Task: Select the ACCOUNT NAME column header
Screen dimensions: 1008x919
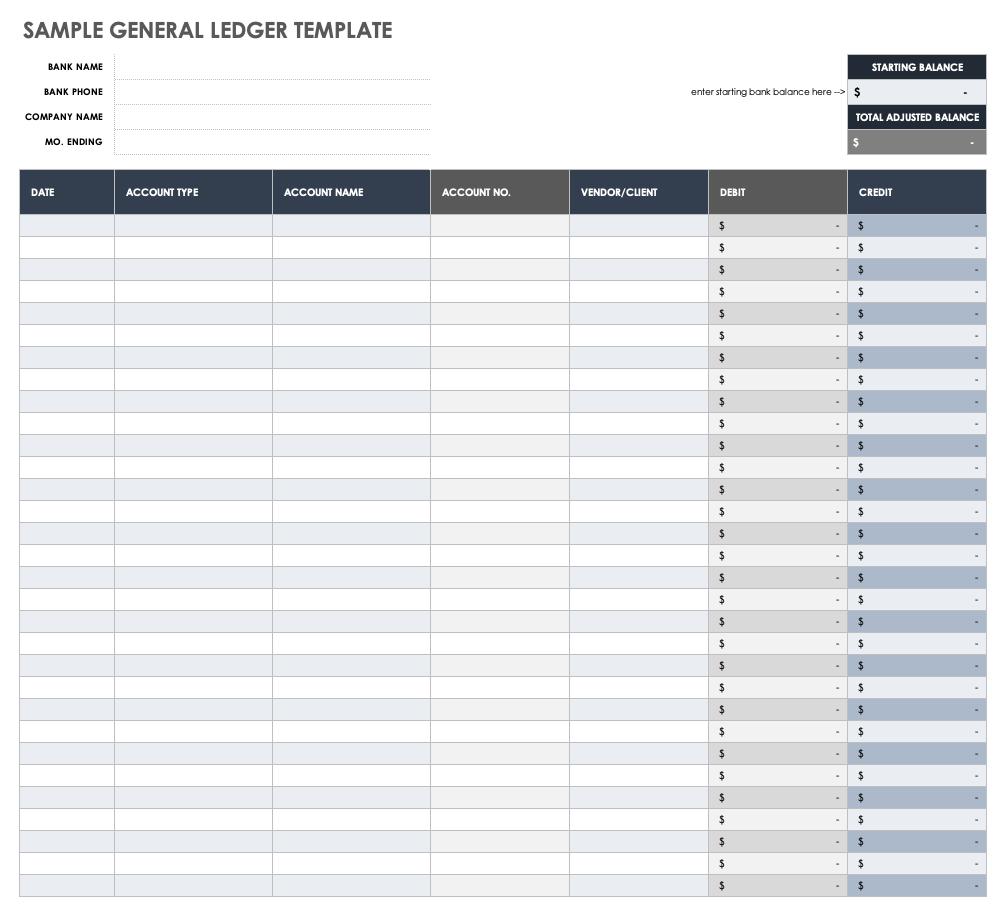Action: pos(350,192)
